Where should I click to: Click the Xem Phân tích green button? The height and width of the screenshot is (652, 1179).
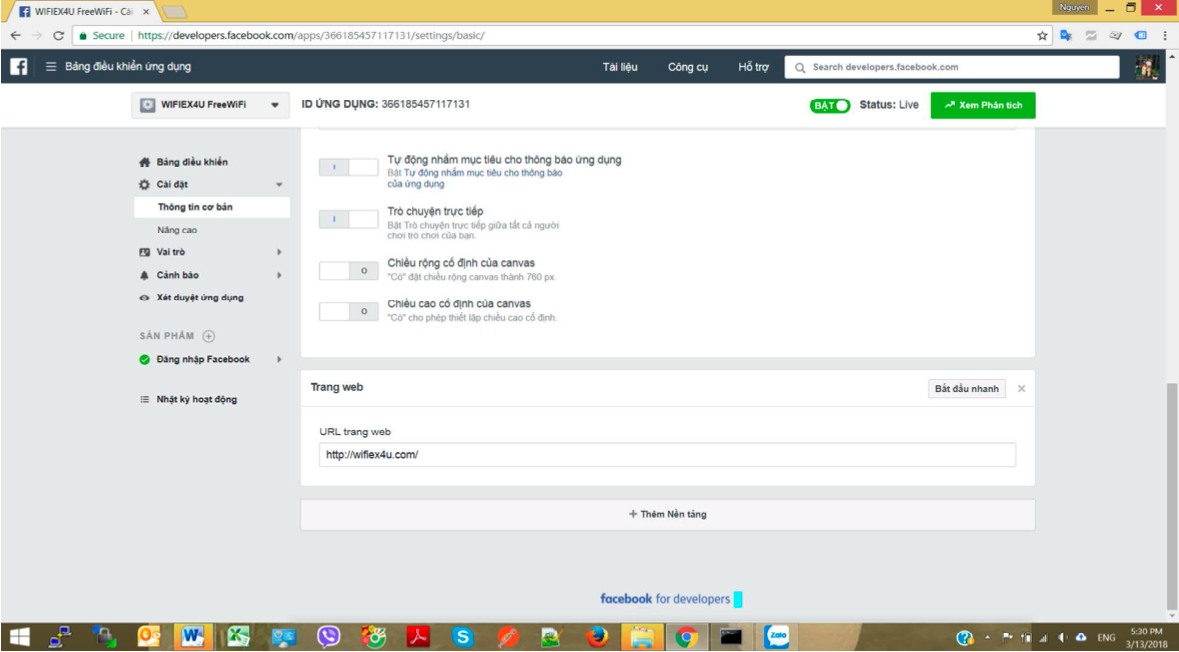pos(983,105)
